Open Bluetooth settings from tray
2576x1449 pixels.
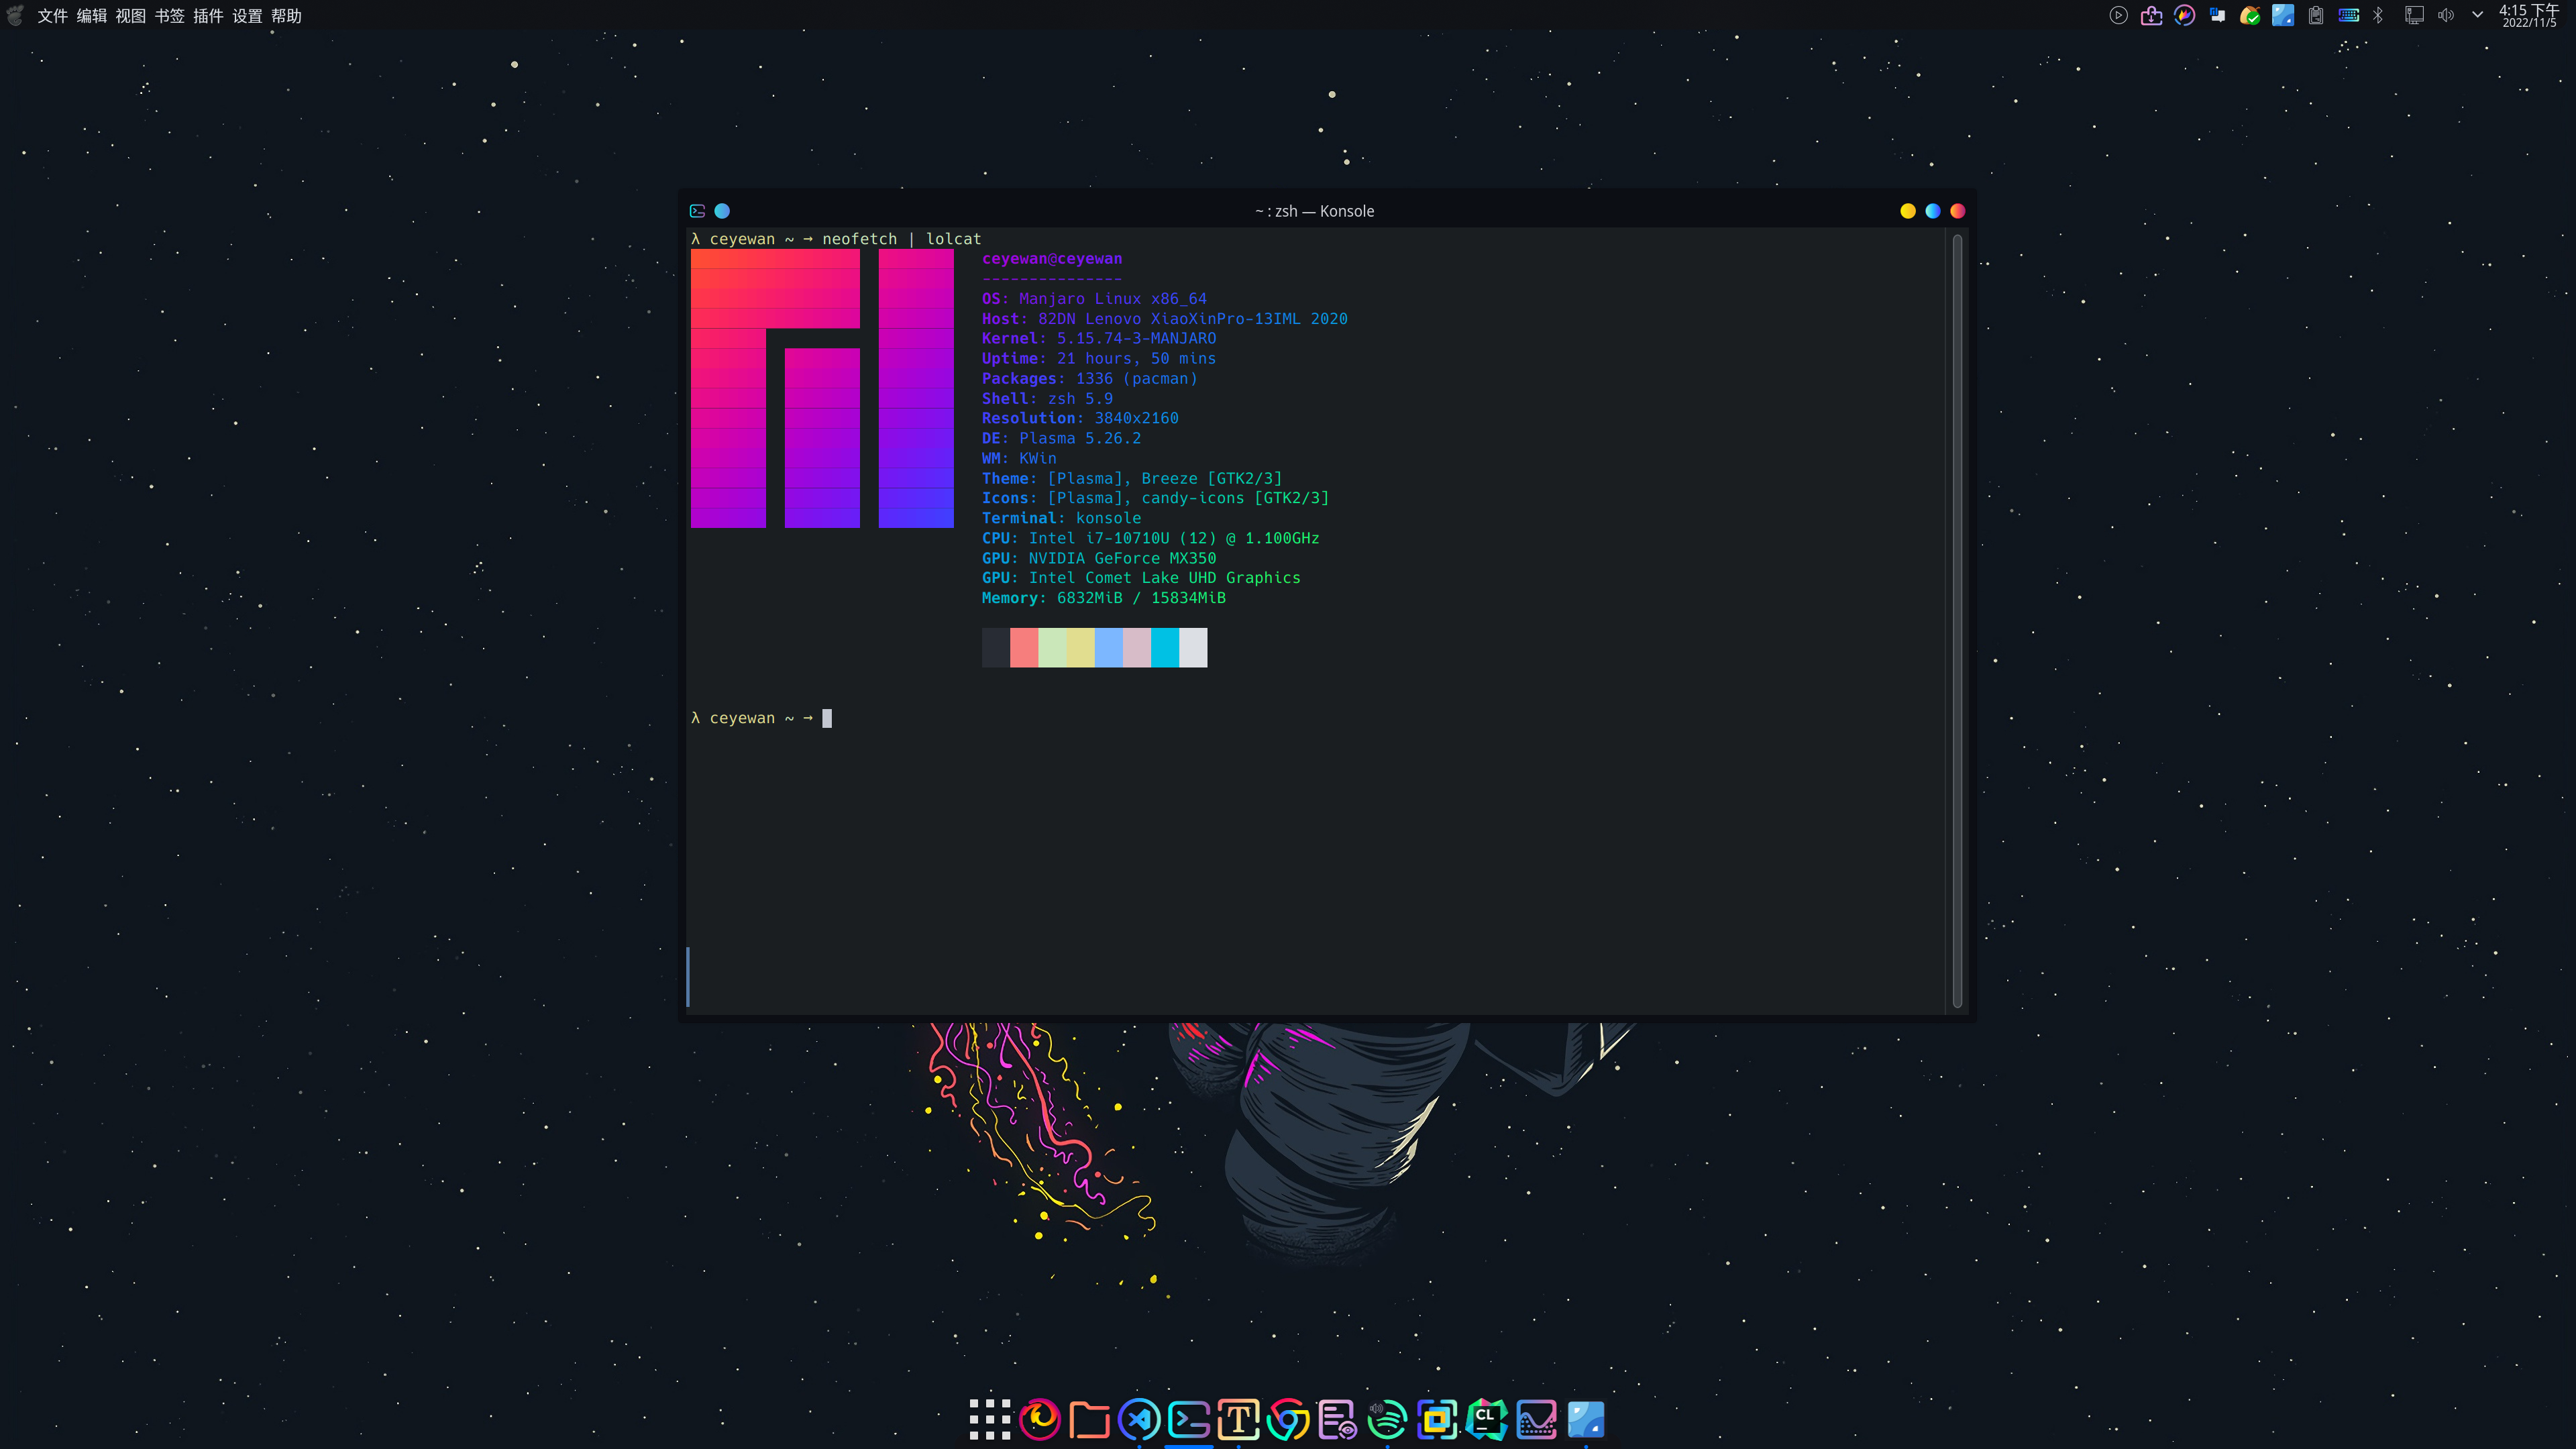(2379, 15)
